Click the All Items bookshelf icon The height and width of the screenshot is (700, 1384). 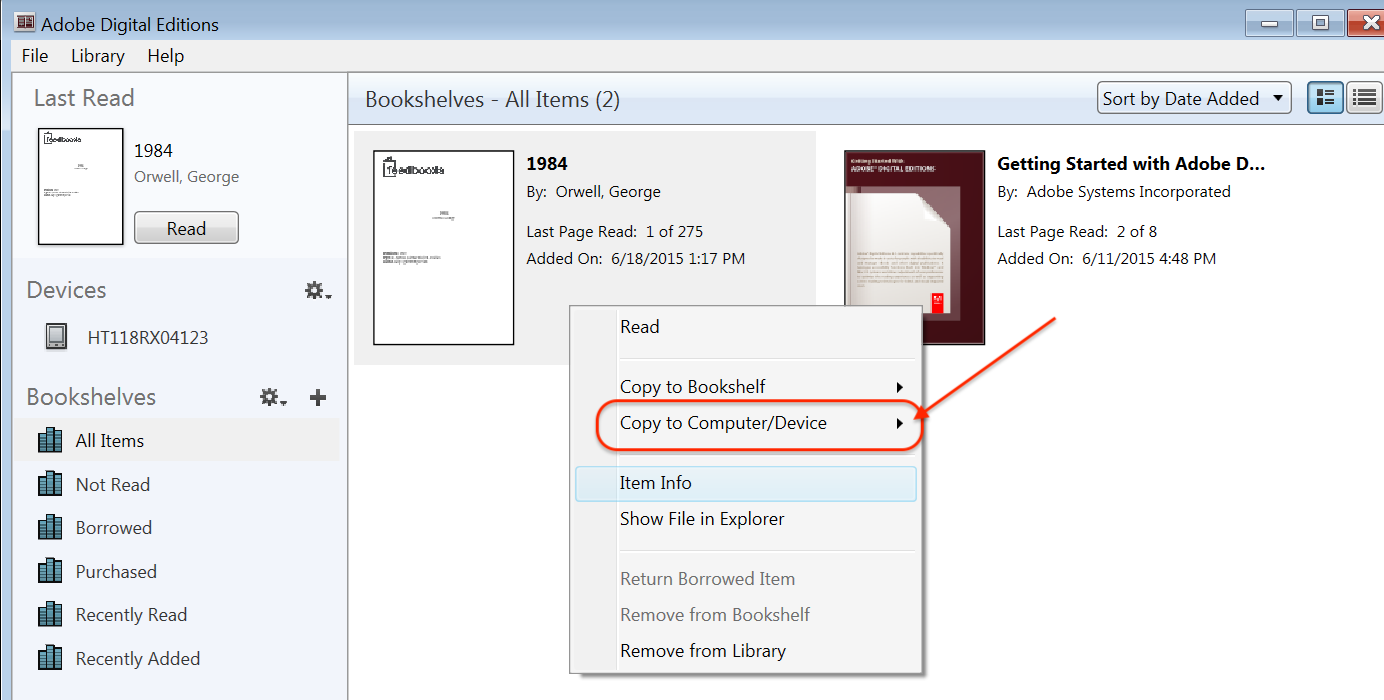tap(50, 441)
